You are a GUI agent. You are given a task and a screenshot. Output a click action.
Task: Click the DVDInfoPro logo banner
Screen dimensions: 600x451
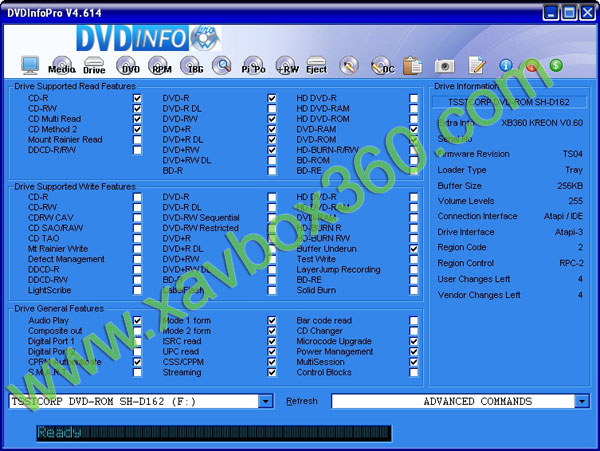pyautogui.click(x=148, y=38)
